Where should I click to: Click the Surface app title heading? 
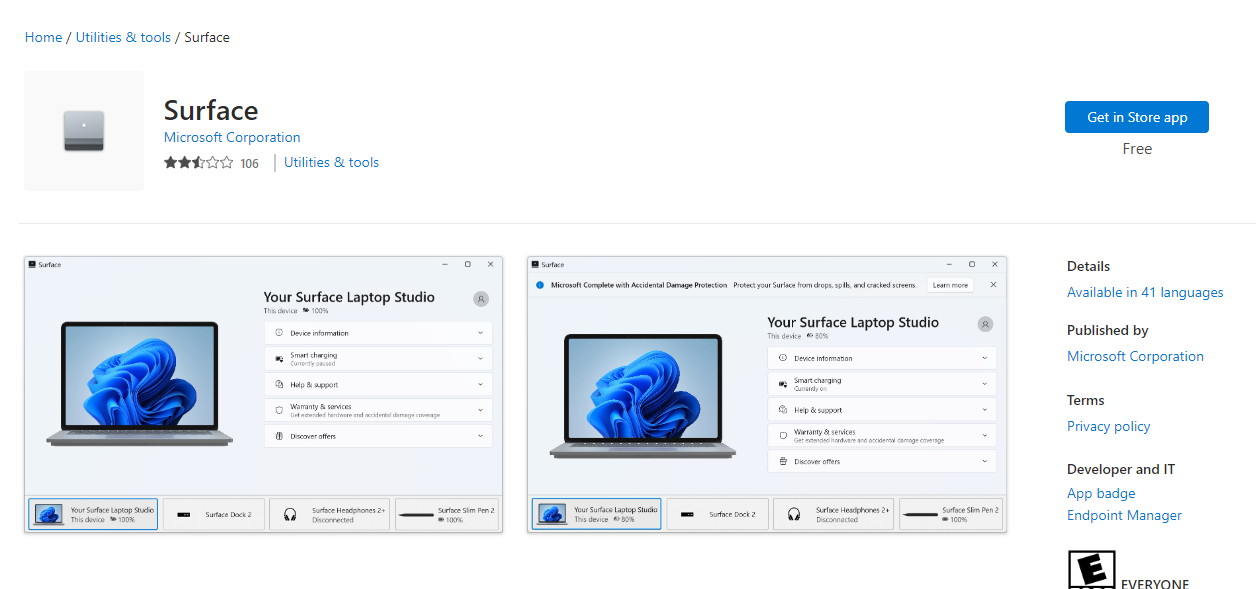click(x=211, y=110)
